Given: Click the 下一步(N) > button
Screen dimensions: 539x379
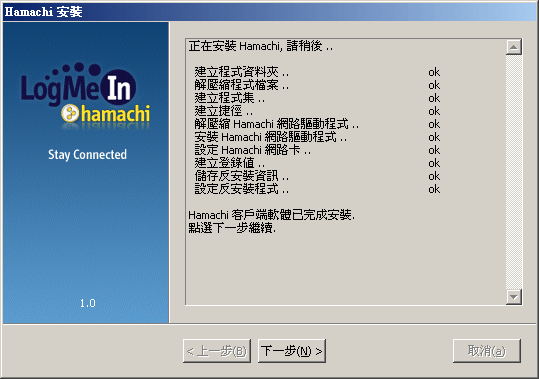Looking at the screenshot, I should click(292, 351).
